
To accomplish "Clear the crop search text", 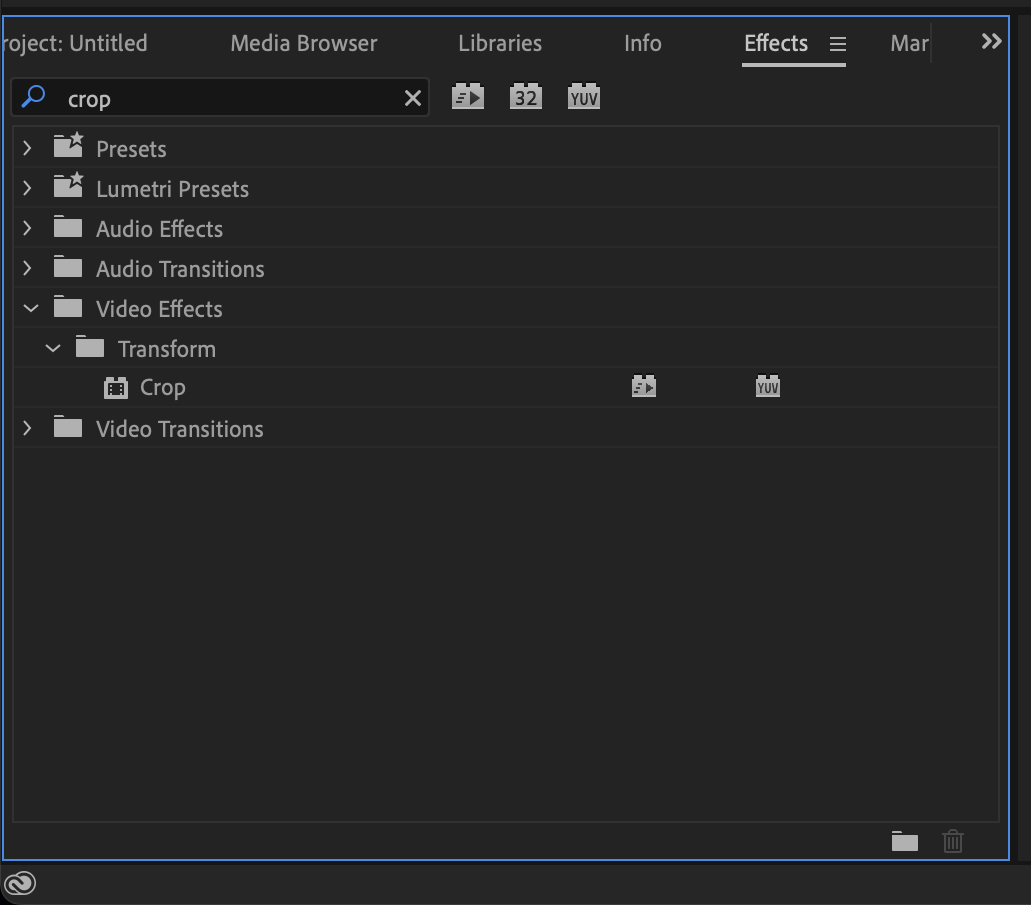I will point(412,98).
